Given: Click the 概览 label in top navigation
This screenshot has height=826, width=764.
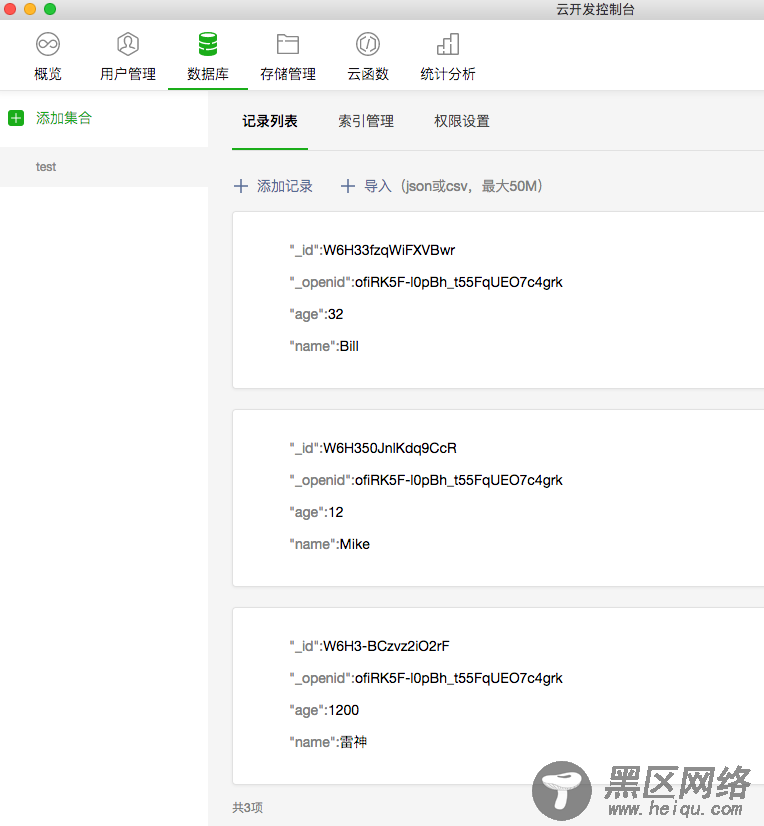Looking at the screenshot, I should pos(48,74).
